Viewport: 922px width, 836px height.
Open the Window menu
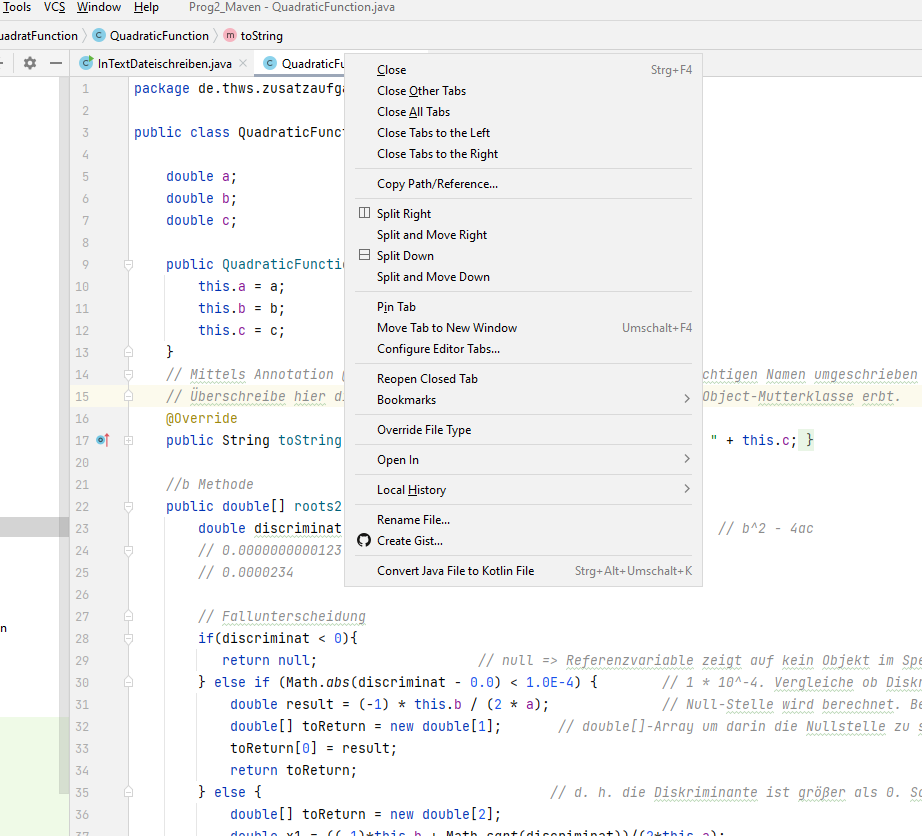(x=99, y=7)
